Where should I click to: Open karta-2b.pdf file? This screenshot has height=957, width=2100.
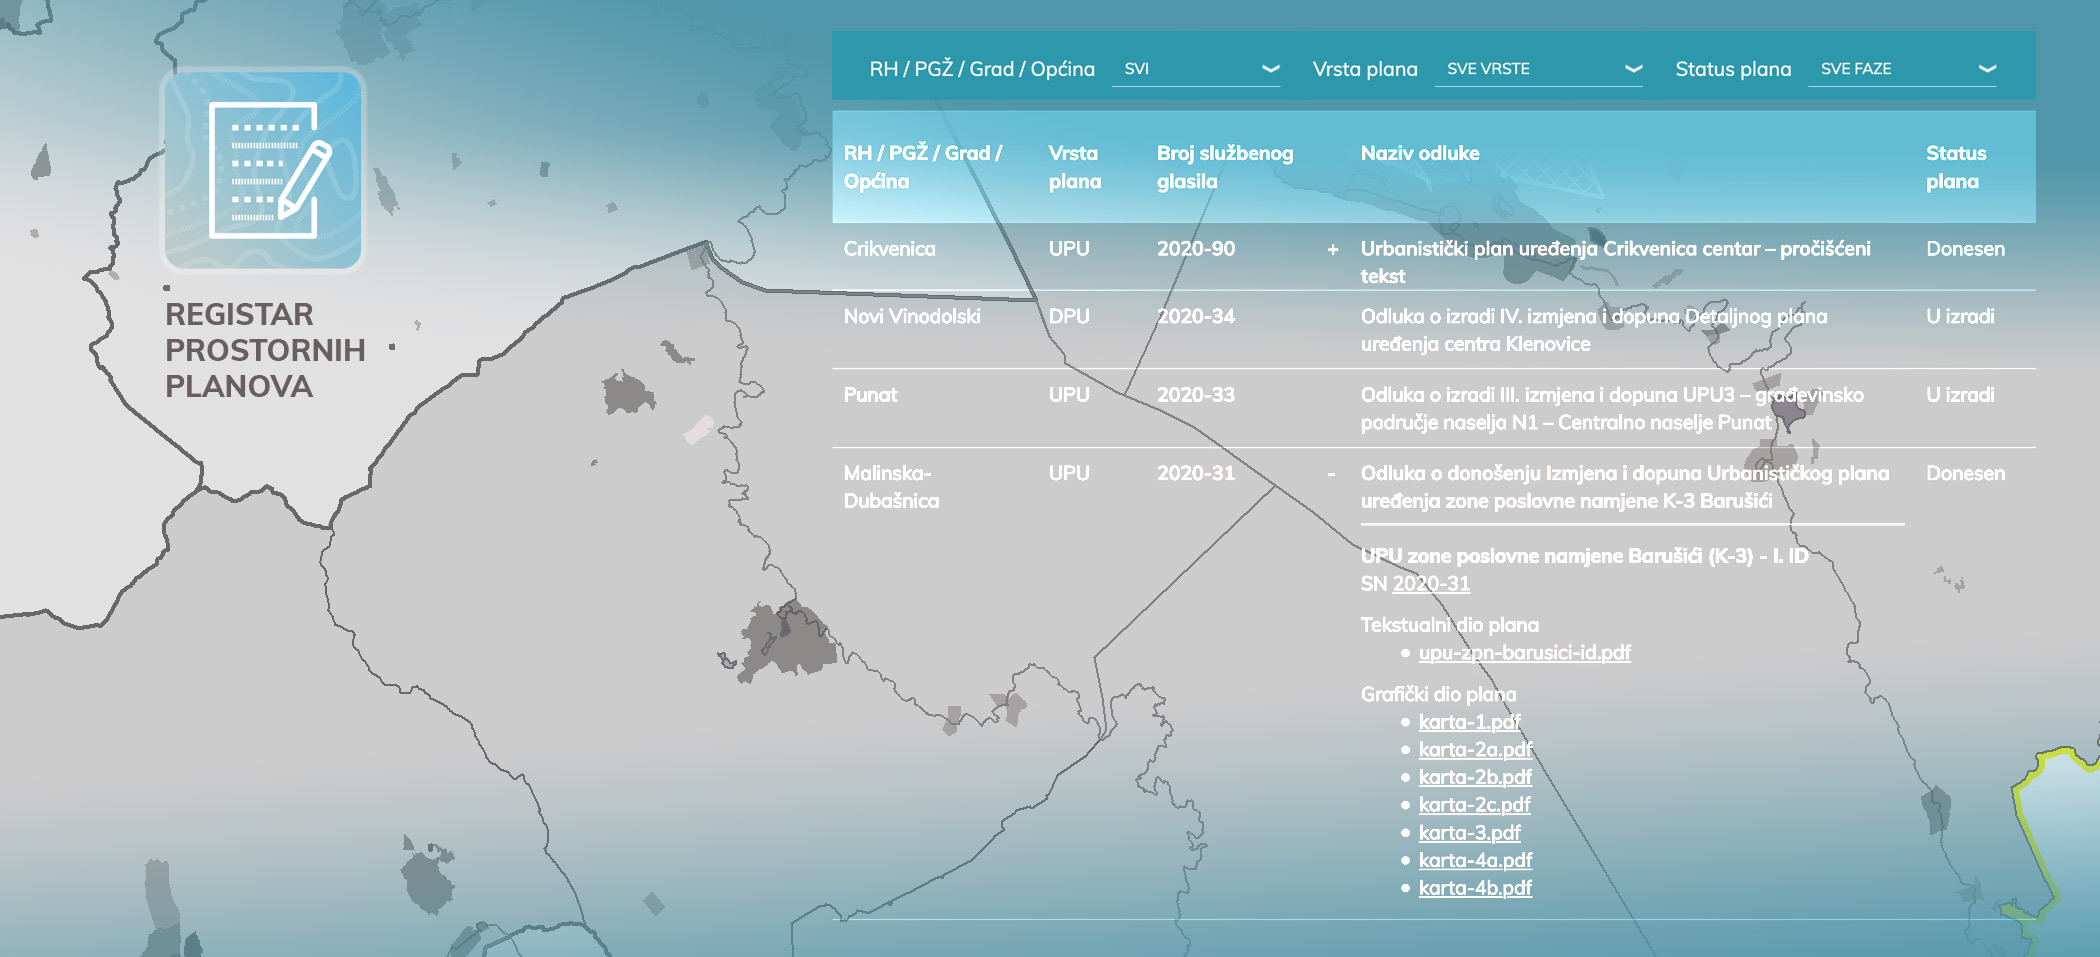(1475, 777)
